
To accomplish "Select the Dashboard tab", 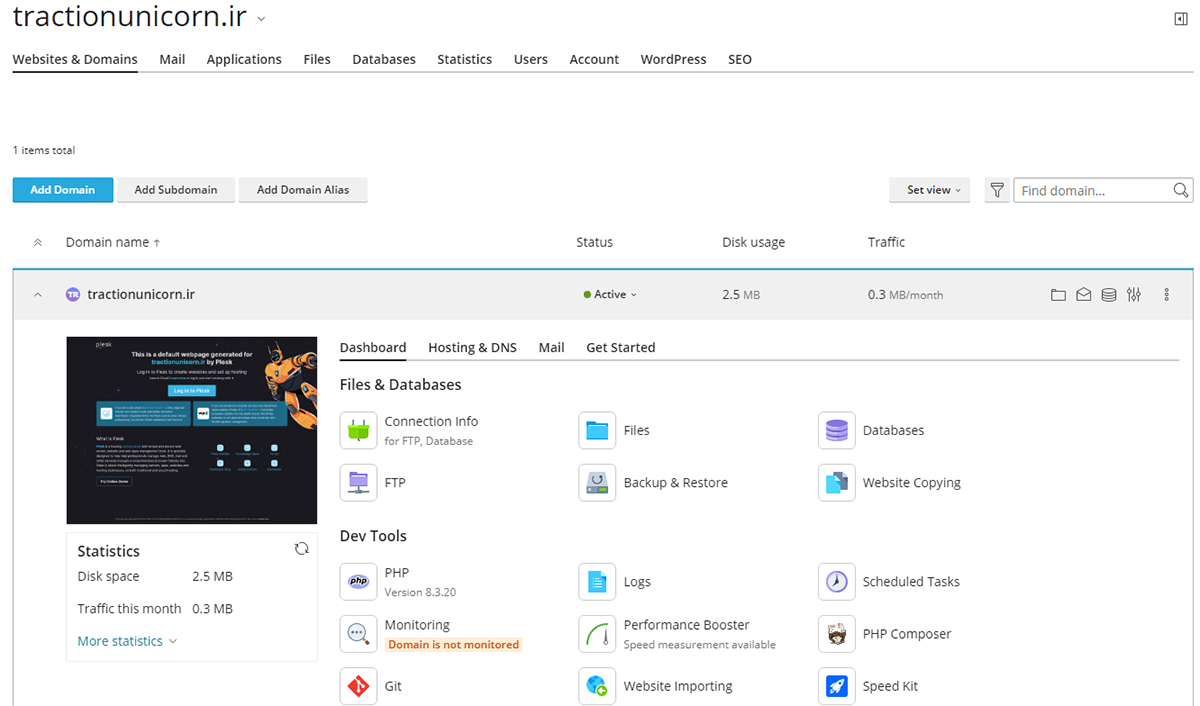I will [x=373, y=347].
